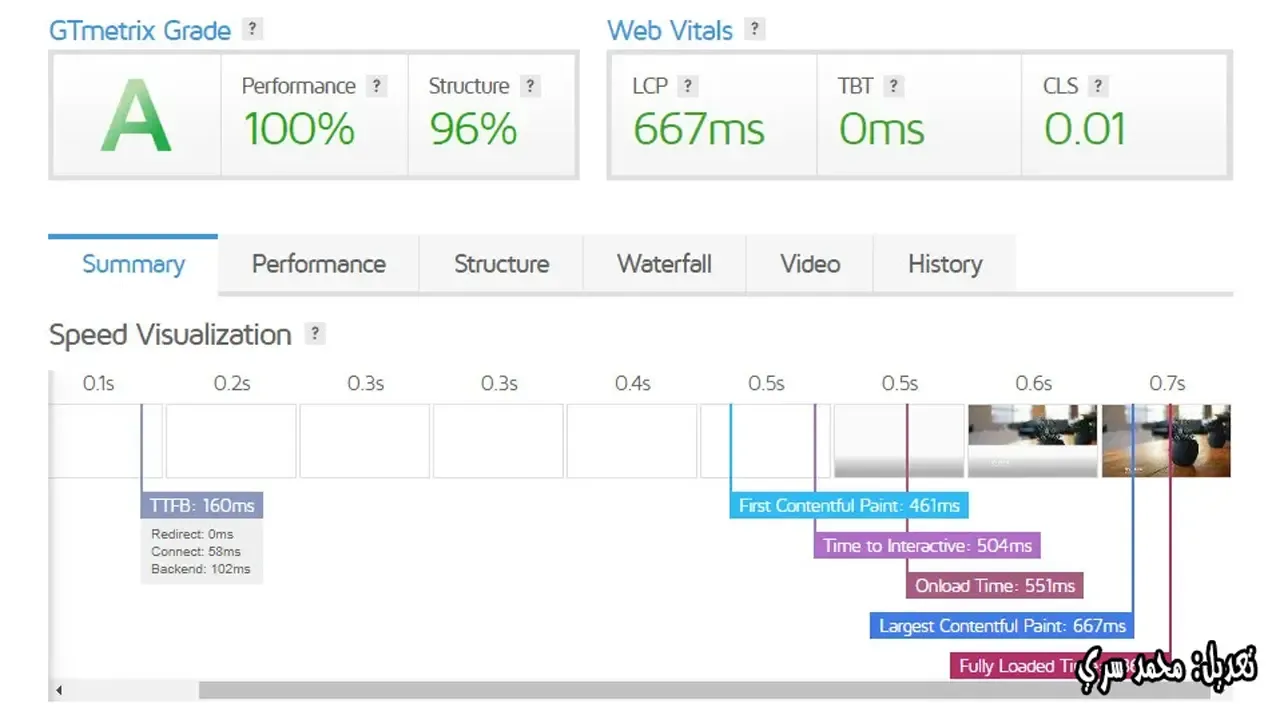Click the help icon next to Web Vitals

coord(756,29)
